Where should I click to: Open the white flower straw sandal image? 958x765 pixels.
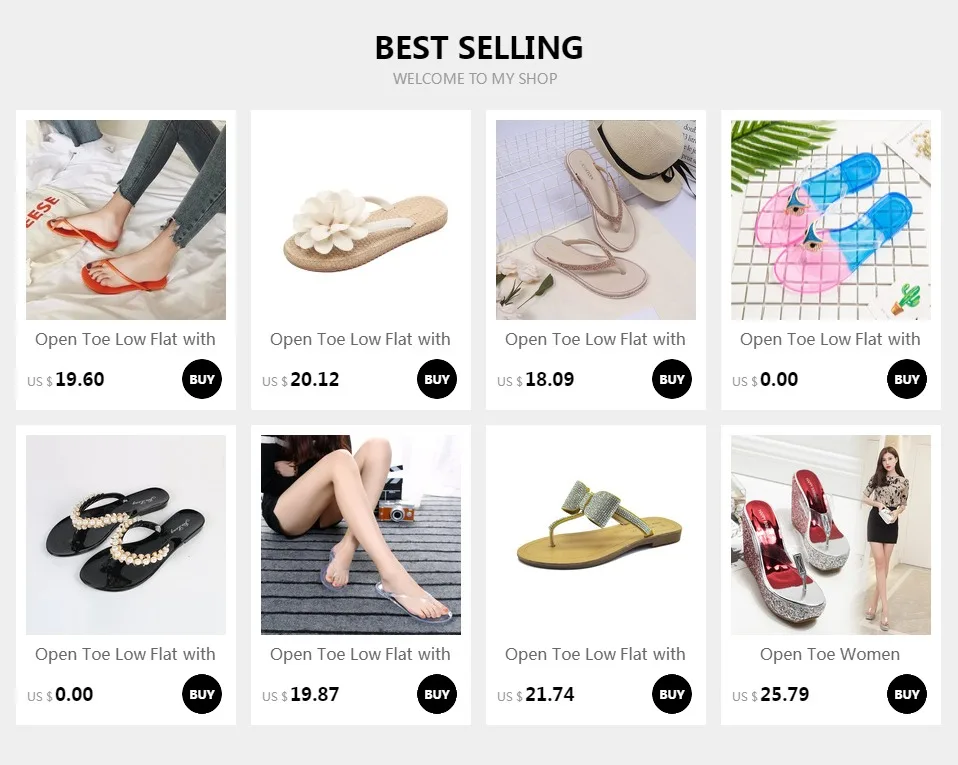click(x=361, y=220)
